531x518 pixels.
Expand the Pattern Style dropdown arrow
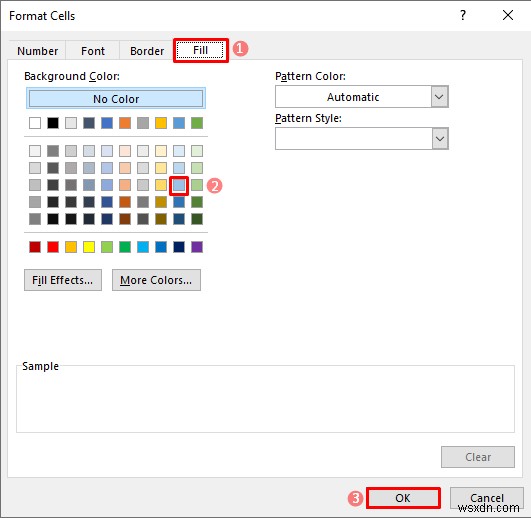coord(440,139)
